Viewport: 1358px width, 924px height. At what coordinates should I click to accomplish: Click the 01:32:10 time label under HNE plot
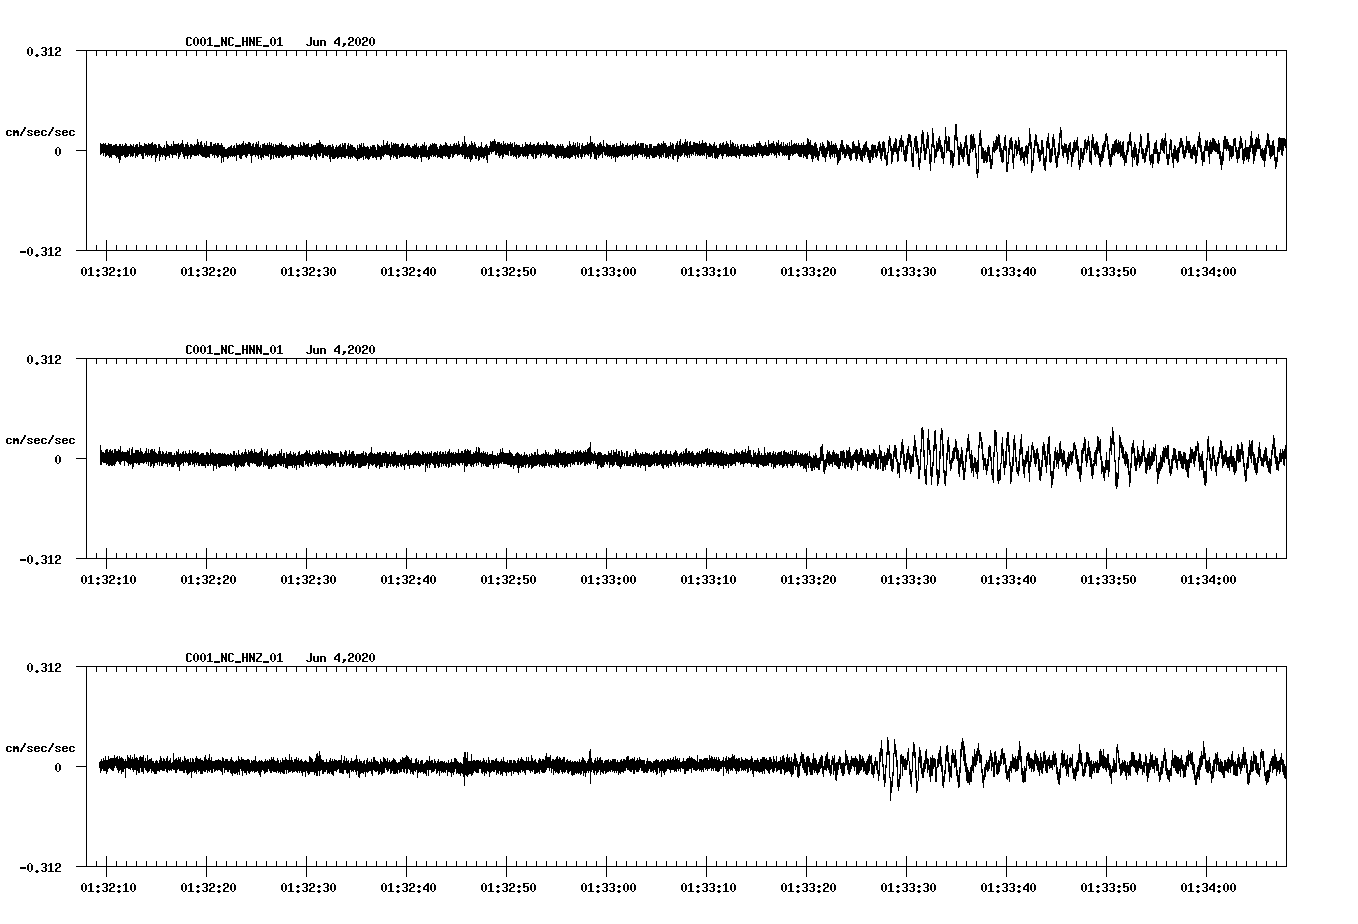point(108,272)
